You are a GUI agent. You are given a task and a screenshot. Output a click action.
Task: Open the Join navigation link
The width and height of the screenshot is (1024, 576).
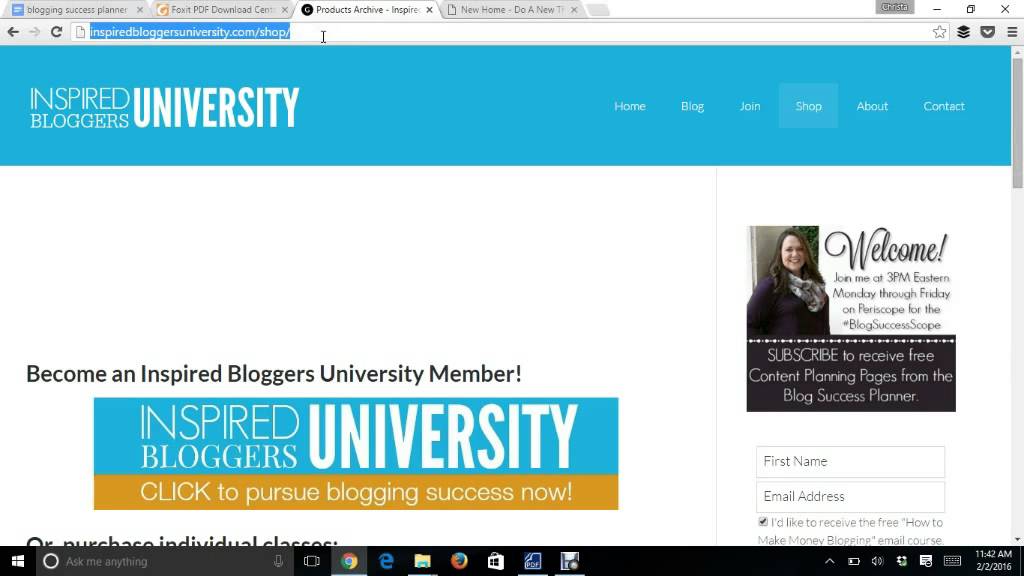point(750,106)
